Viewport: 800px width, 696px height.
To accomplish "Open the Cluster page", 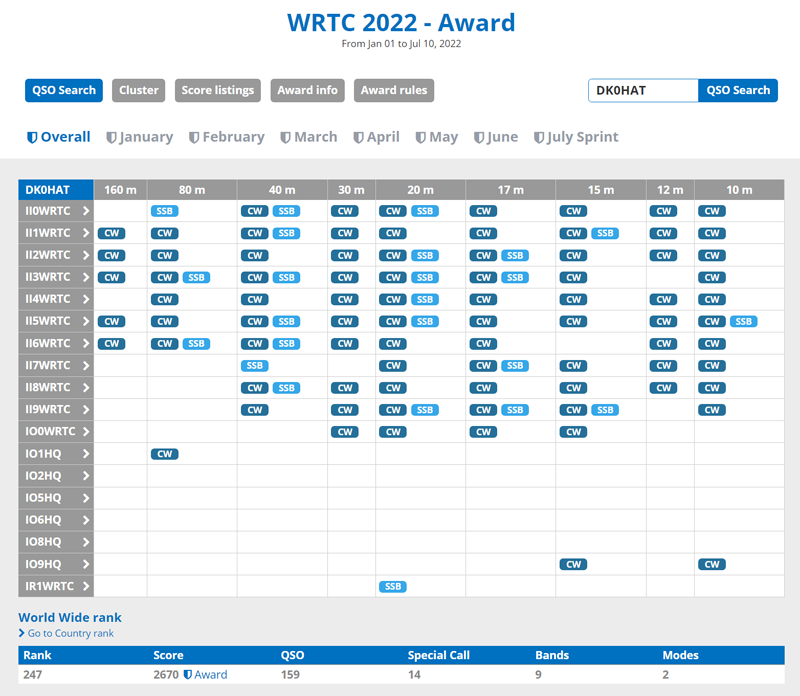I will click(139, 90).
